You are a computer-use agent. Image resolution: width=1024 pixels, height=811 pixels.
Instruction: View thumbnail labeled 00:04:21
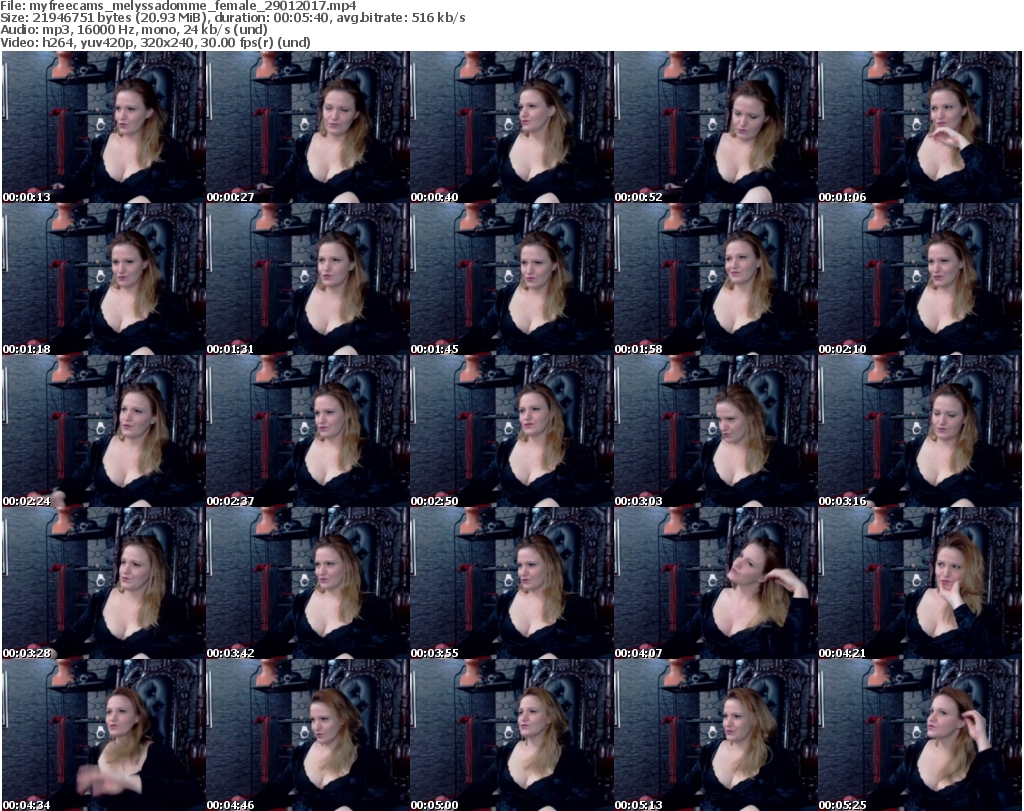(x=920, y=584)
